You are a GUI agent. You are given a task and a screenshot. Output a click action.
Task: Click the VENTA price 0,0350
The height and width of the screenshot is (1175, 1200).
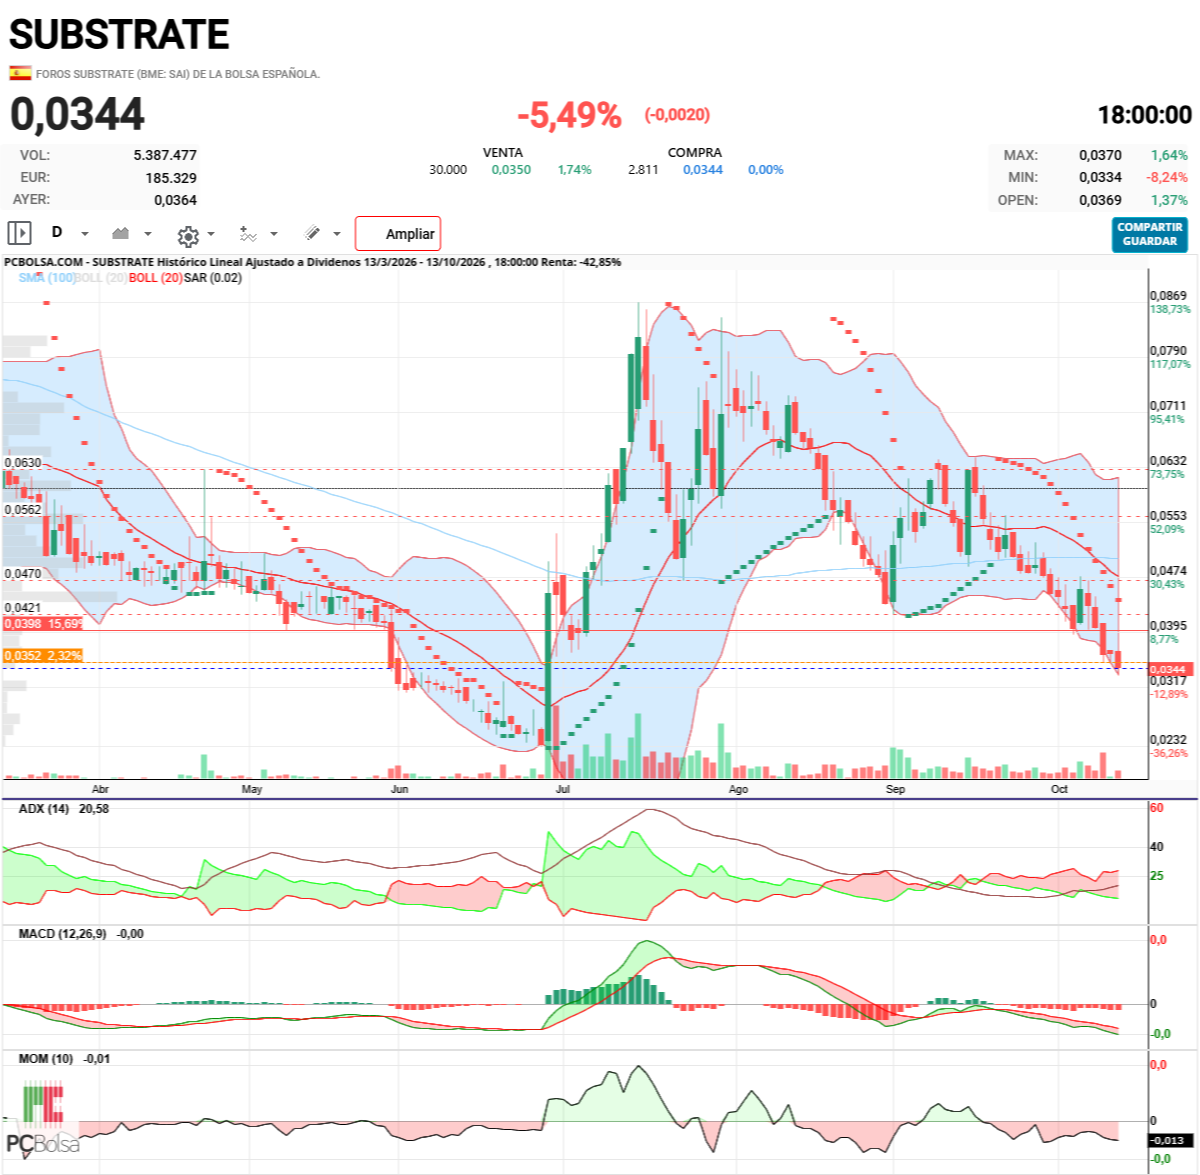tap(511, 170)
